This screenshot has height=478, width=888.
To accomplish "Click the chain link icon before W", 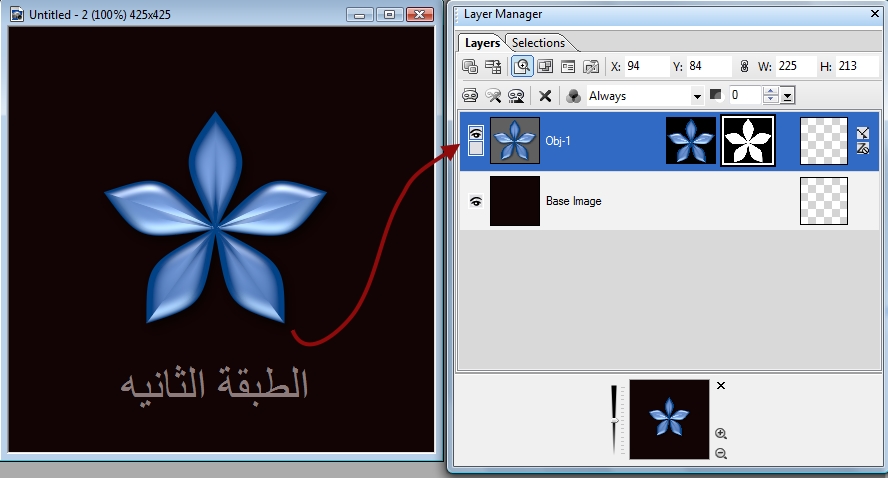I will pos(743,67).
